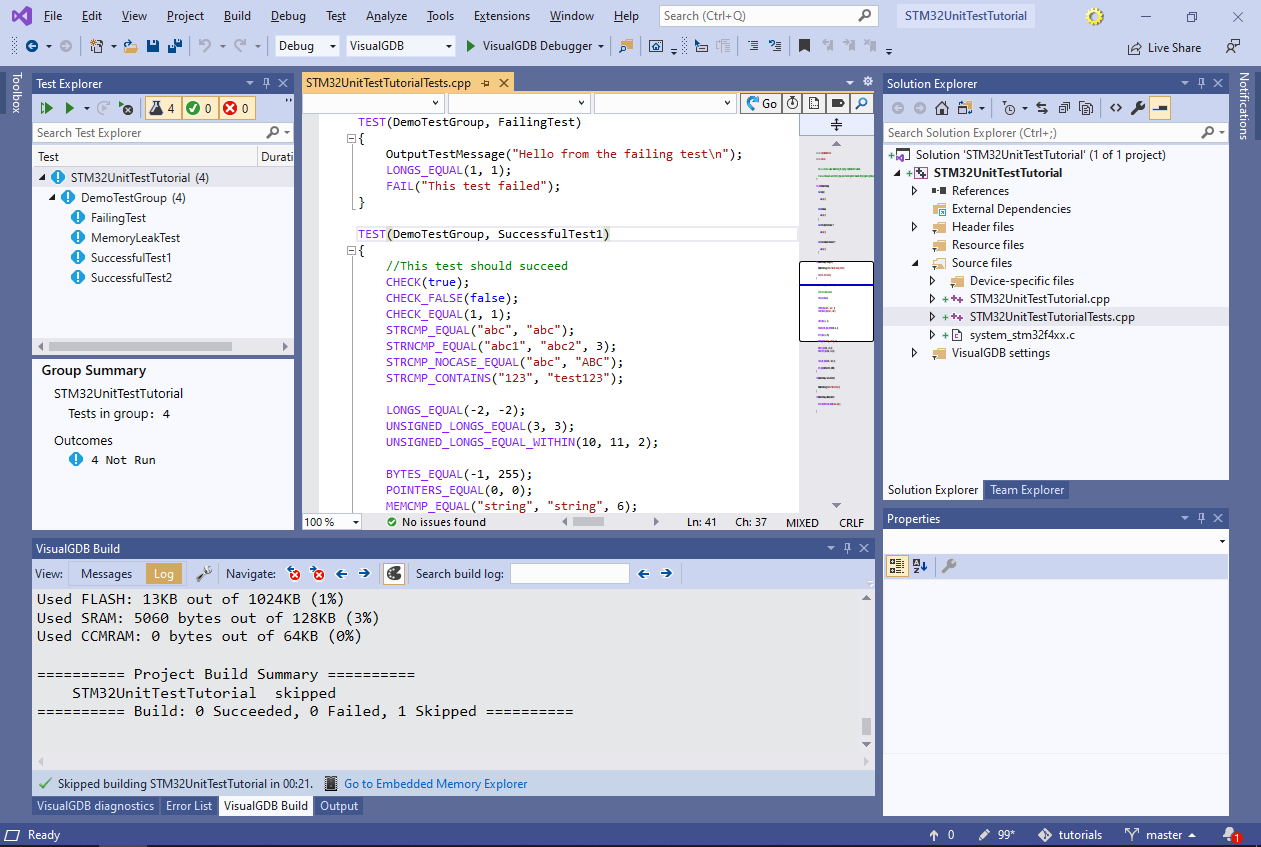Viewport: 1261px width, 847px height.
Task: Click the Save icon in main toolbar
Action: (153, 46)
